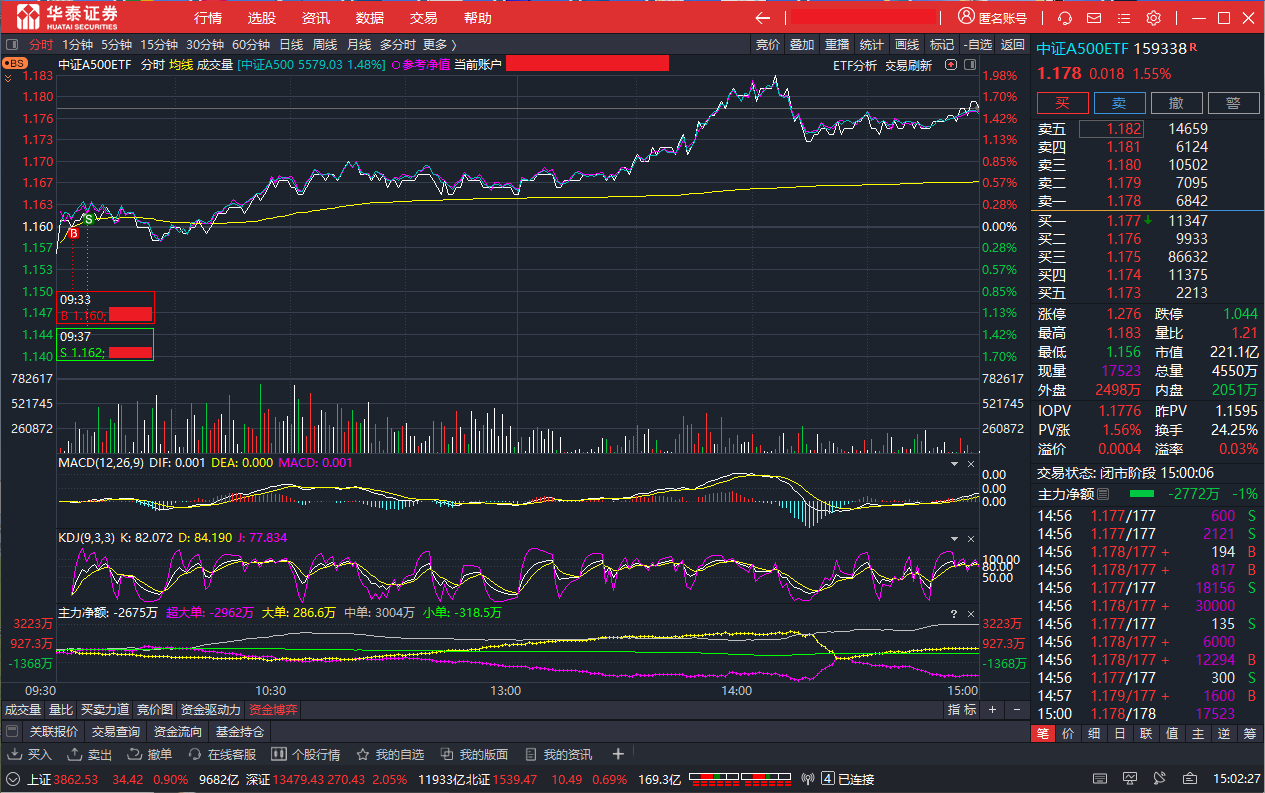Toggle the side panel icon next to ETF分析

point(968,65)
